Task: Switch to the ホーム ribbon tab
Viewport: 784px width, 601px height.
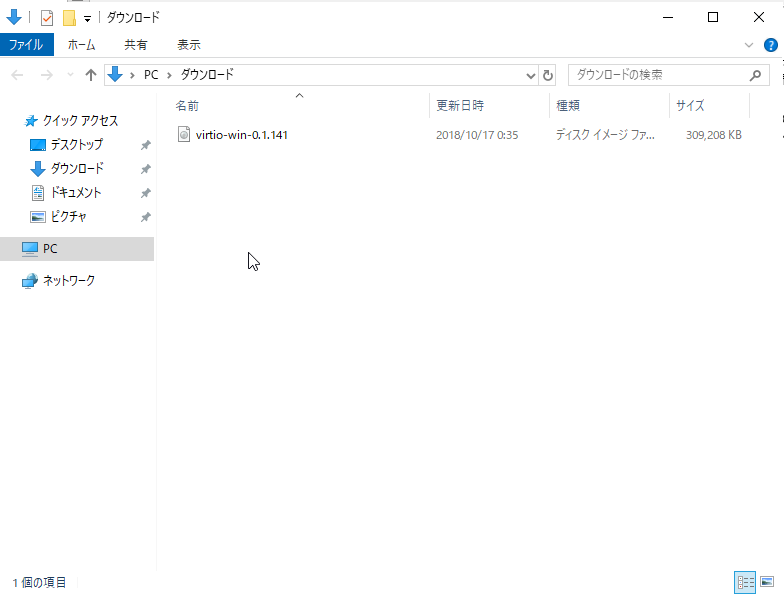Action: pyautogui.click(x=82, y=45)
